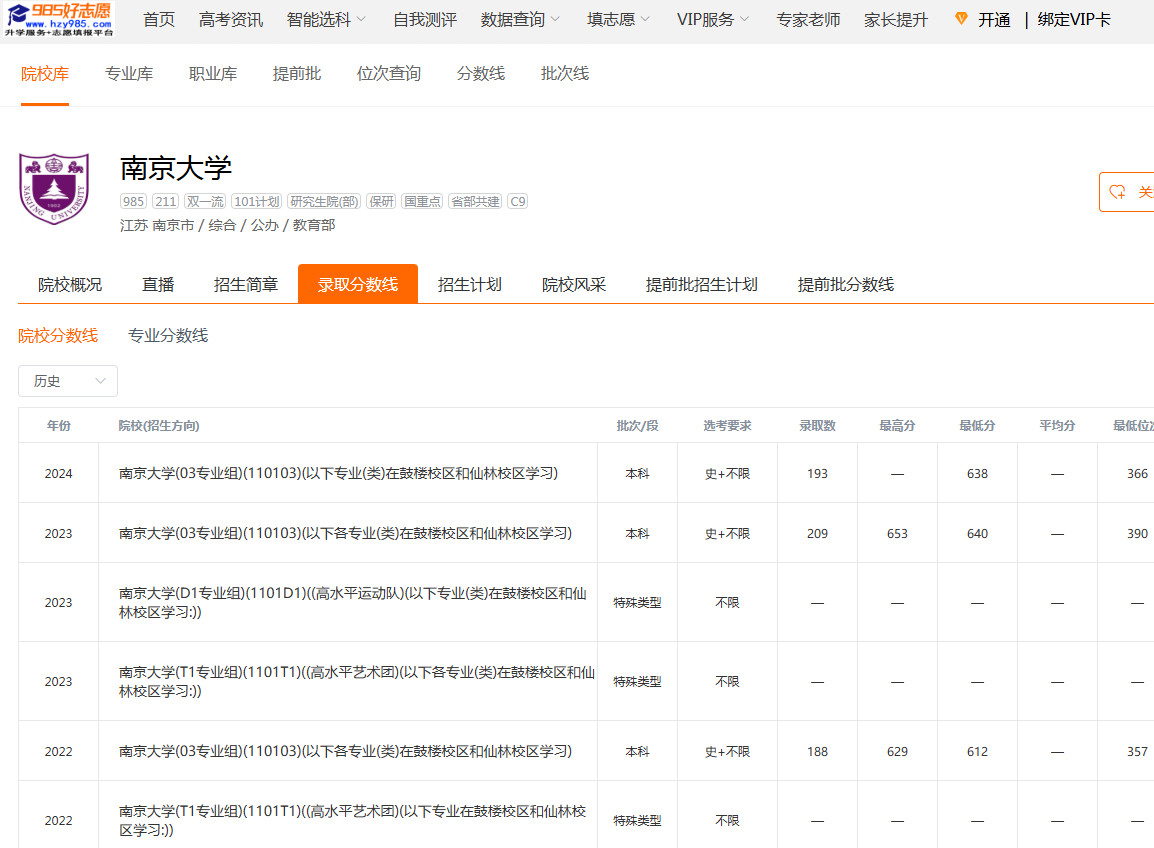This screenshot has height=848, width=1154.
Task: Click the 2022 T1专业组 高水平艺术团 entry
Action: click(x=353, y=821)
